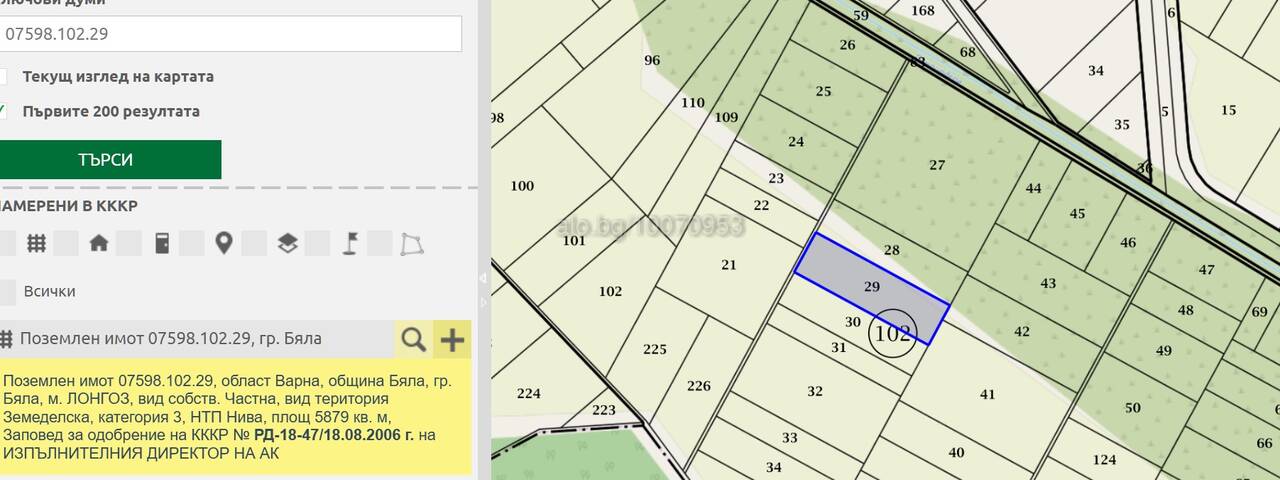Add result 07598.102.29 with the plus icon
The height and width of the screenshot is (480, 1280).
click(x=453, y=340)
